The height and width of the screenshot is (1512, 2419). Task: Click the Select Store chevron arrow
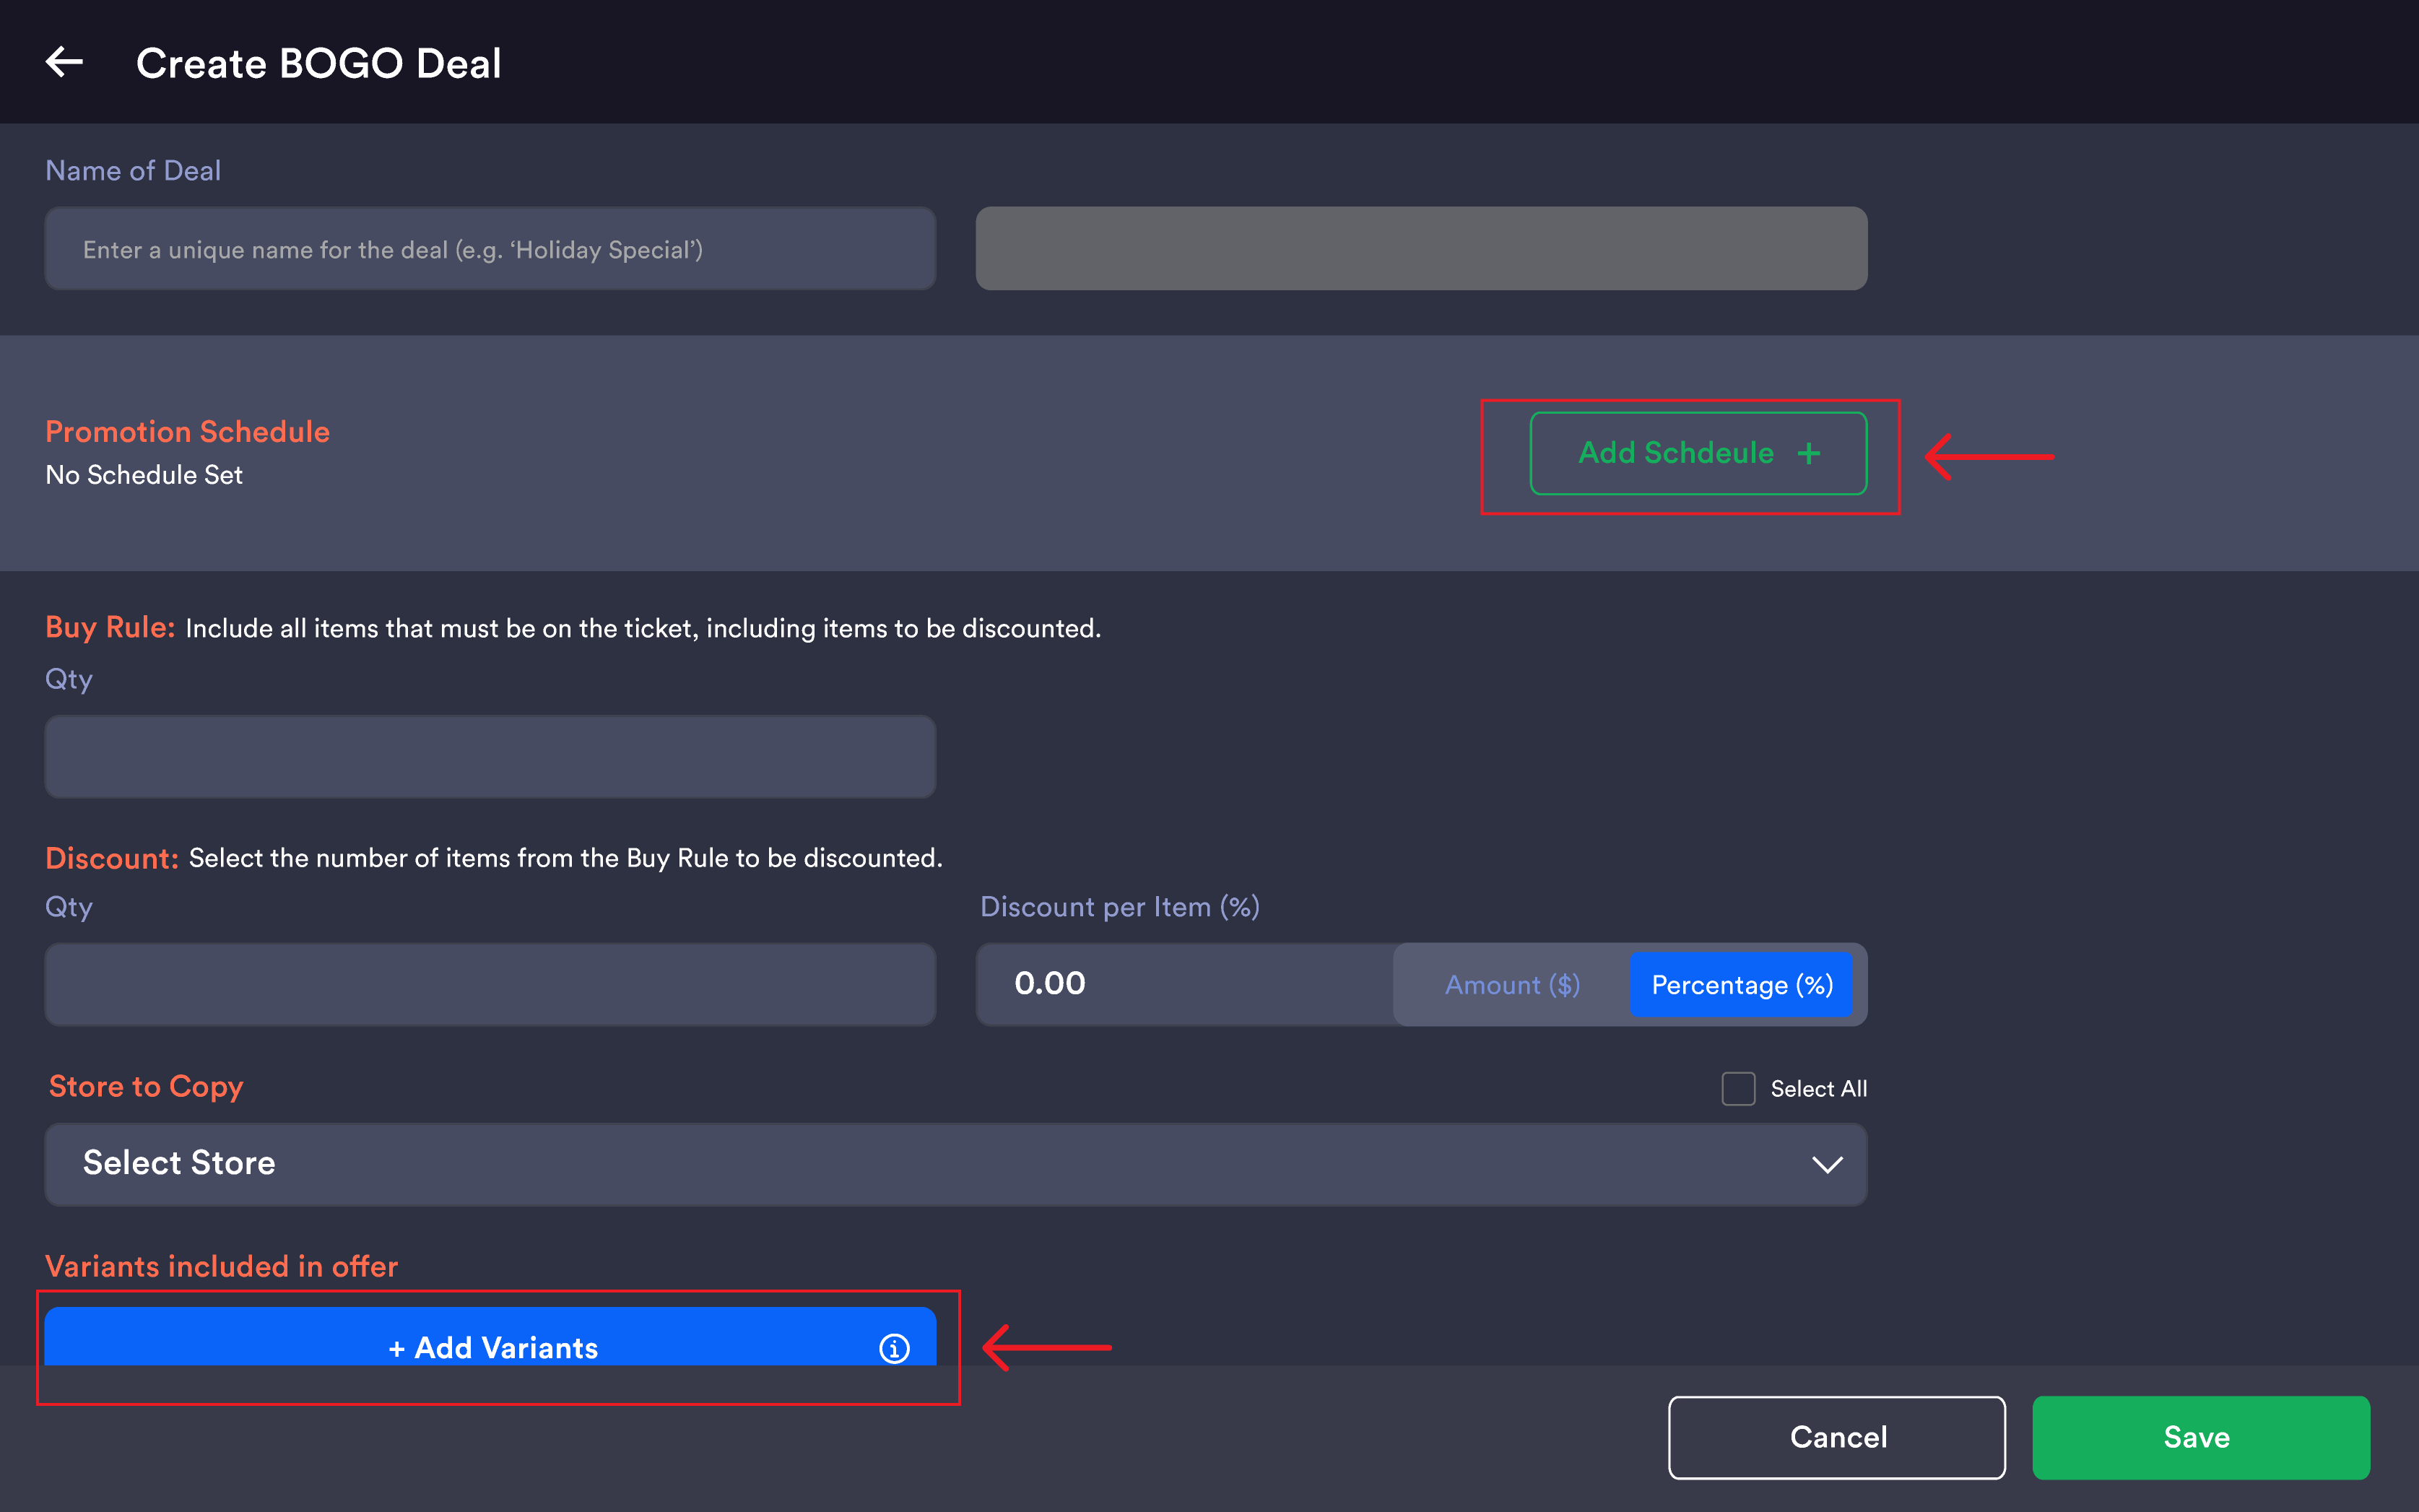pos(1826,1165)
